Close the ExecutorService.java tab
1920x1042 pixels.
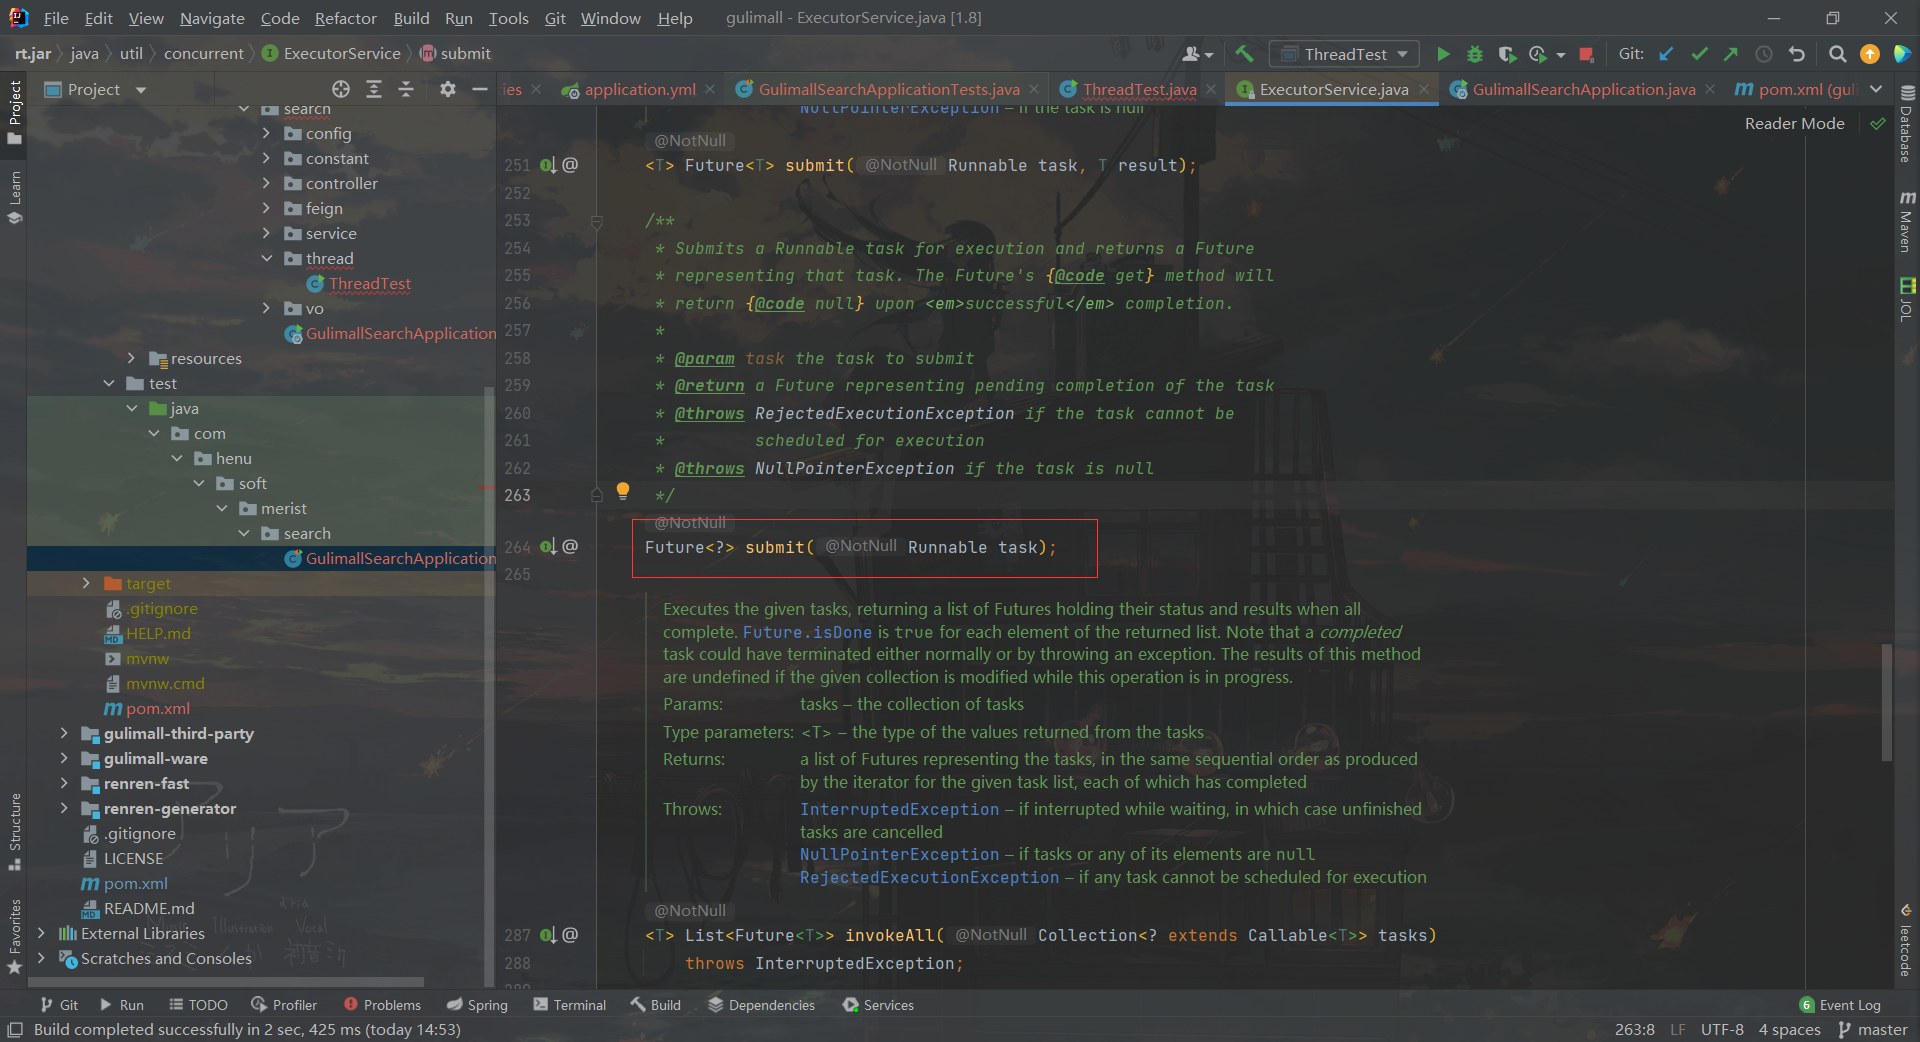pos(1424,89)
